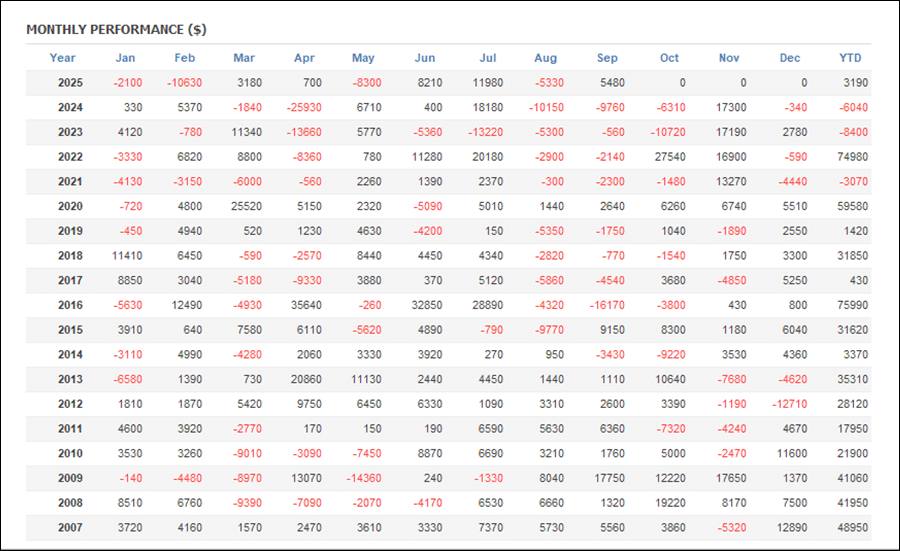This screenshot has width=900, height=551.
Task: Select 2024 April value -25930
Action: (x=302, y=107)
